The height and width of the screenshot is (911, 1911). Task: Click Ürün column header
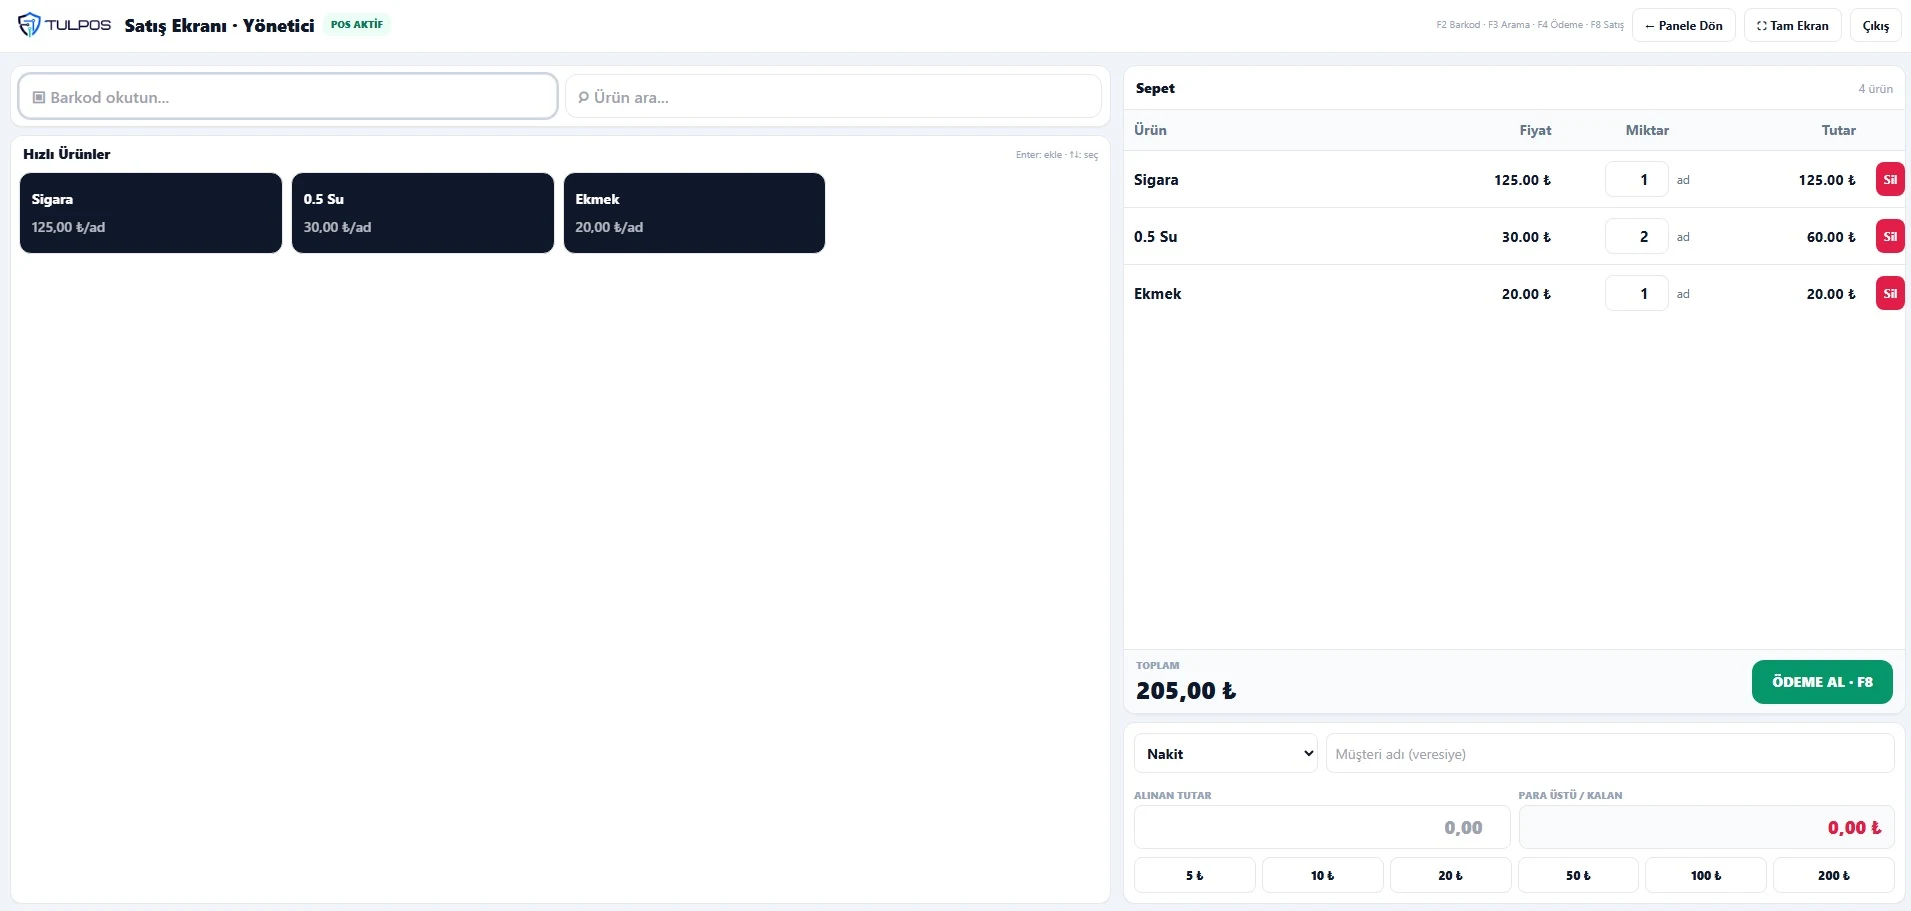[x=1150, y=130]
